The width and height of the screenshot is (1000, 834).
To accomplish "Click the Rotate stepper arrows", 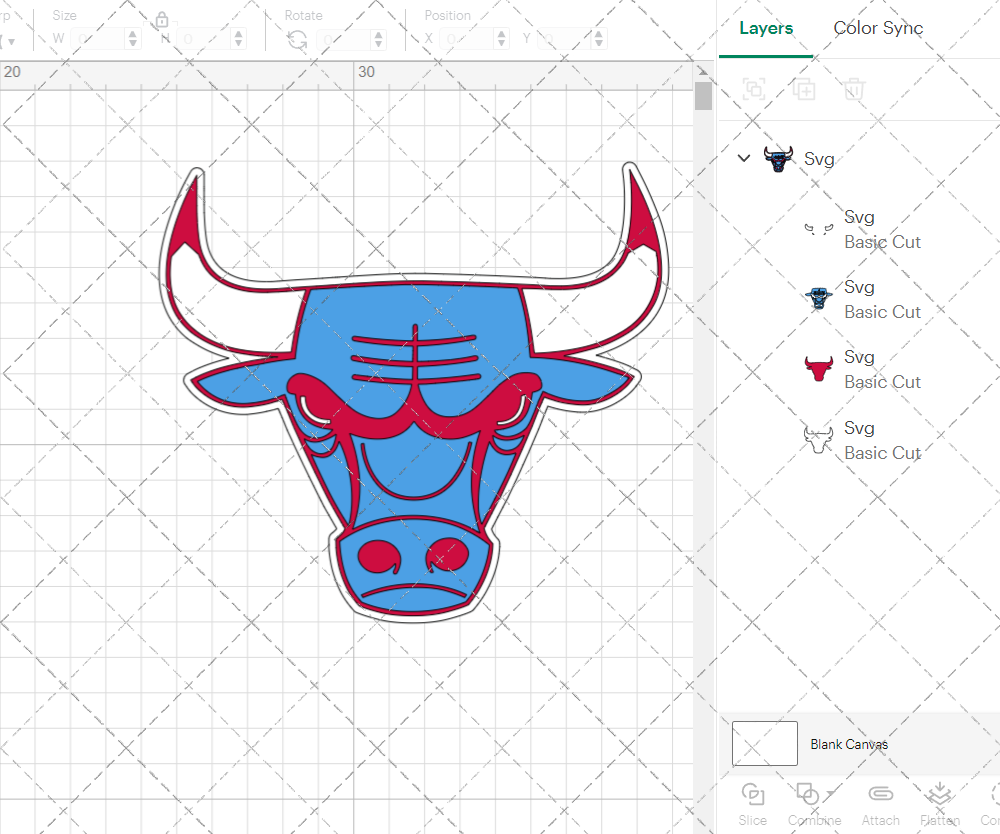I will tap(379, 40).
